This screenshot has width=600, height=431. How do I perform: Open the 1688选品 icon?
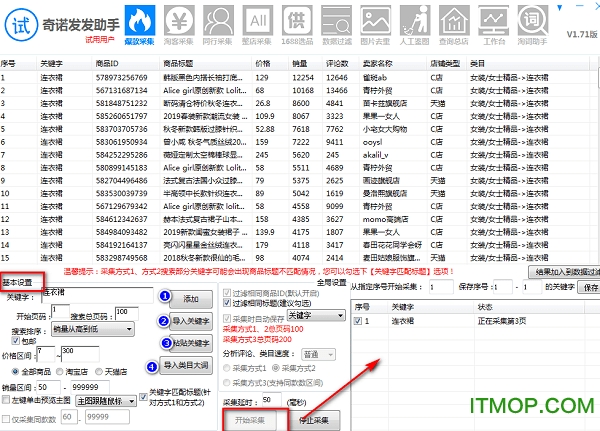click(x=297, y=24)
